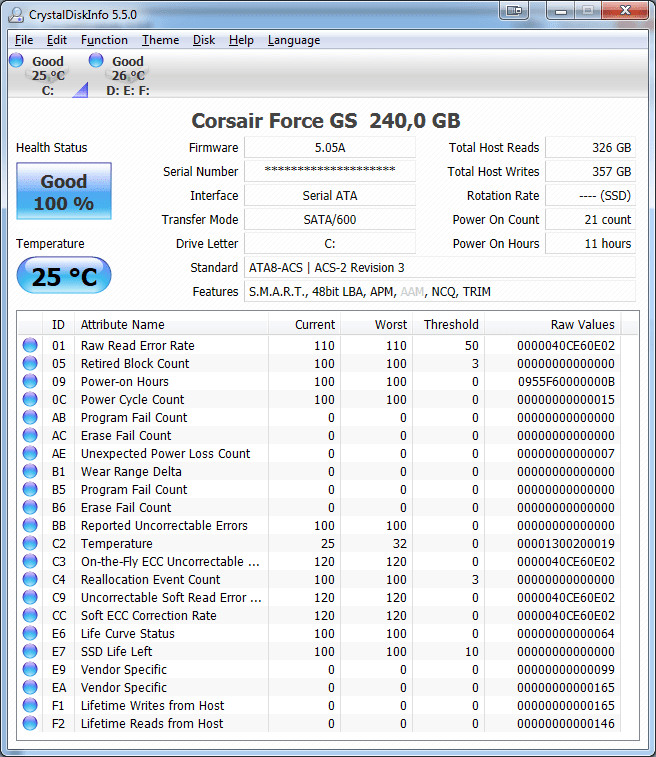
Task: Click raw value 00000000000146
Action: click(566, 723)
